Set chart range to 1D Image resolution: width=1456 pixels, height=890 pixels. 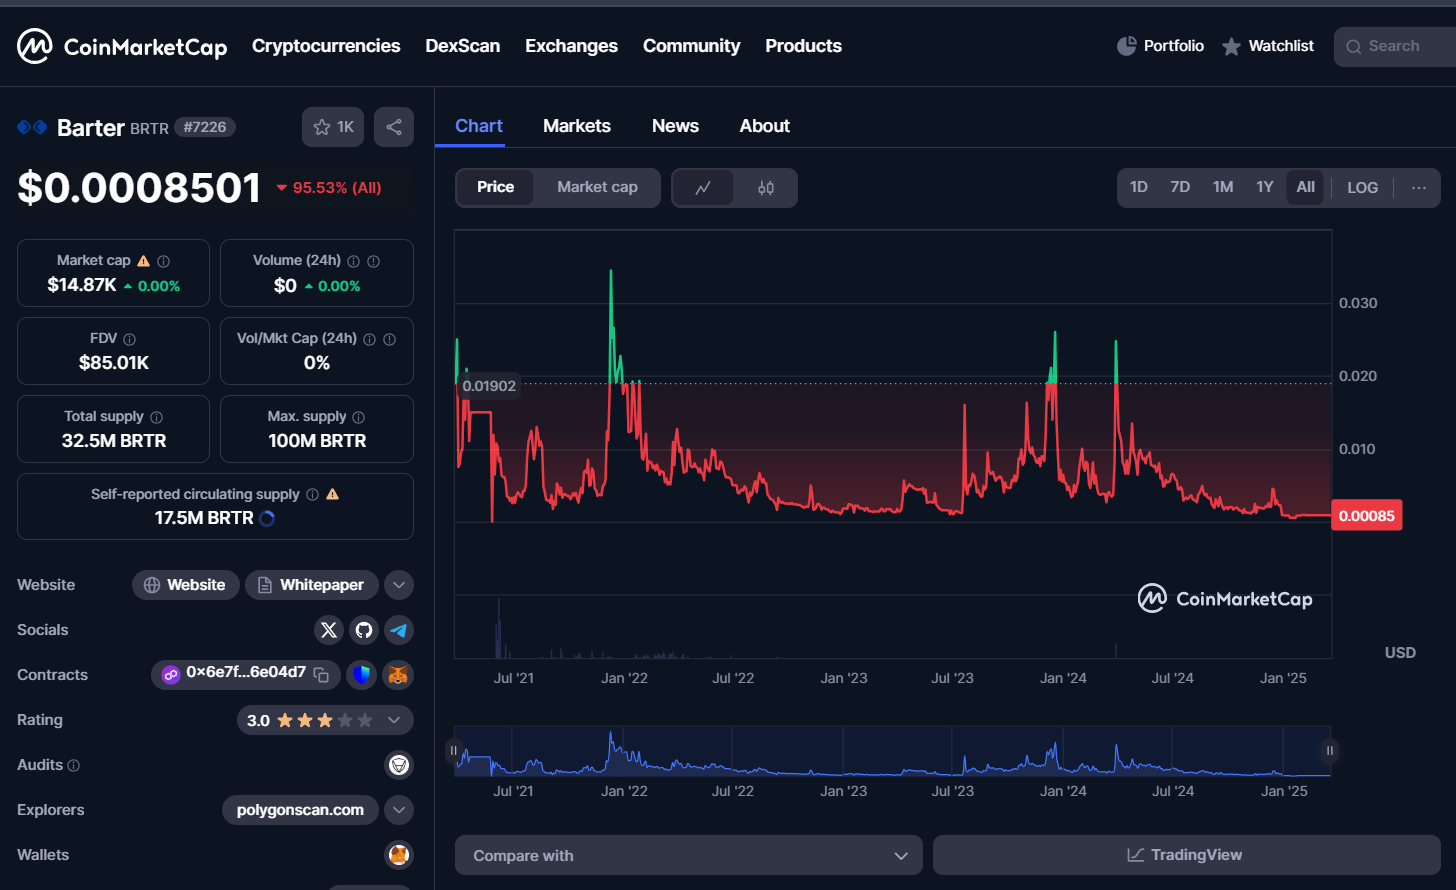pos(1139,187)
